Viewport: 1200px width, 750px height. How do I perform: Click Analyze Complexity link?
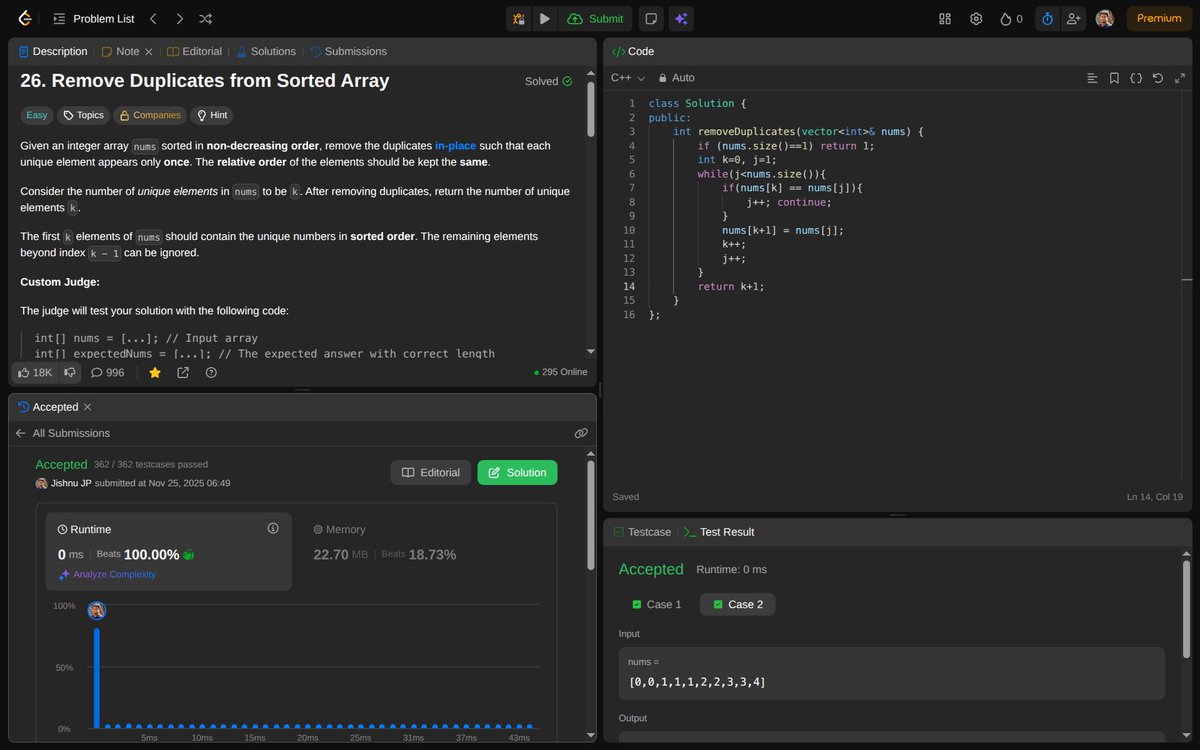107,574
